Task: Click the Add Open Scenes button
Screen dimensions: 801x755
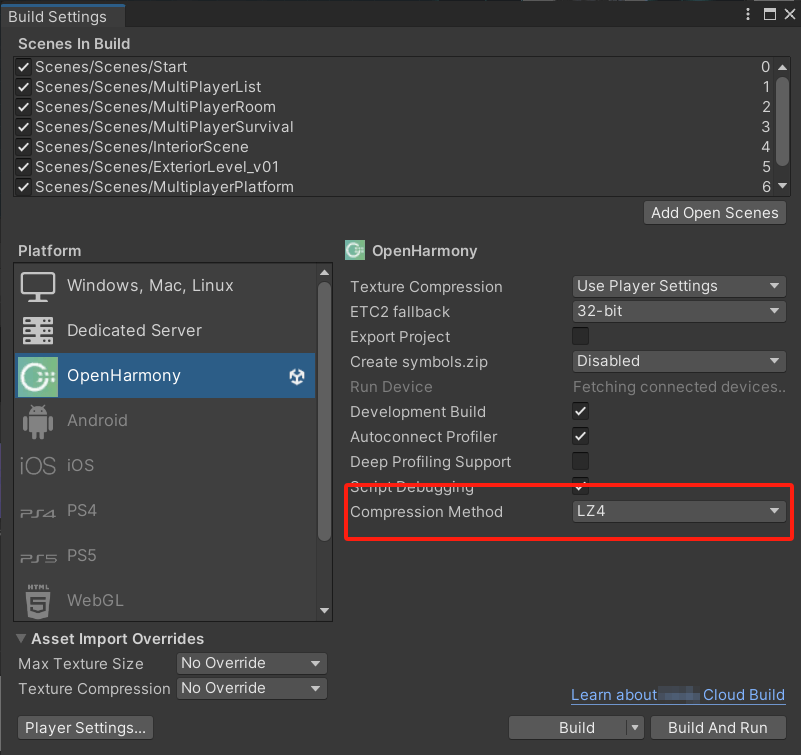Action: pos(714,213)
